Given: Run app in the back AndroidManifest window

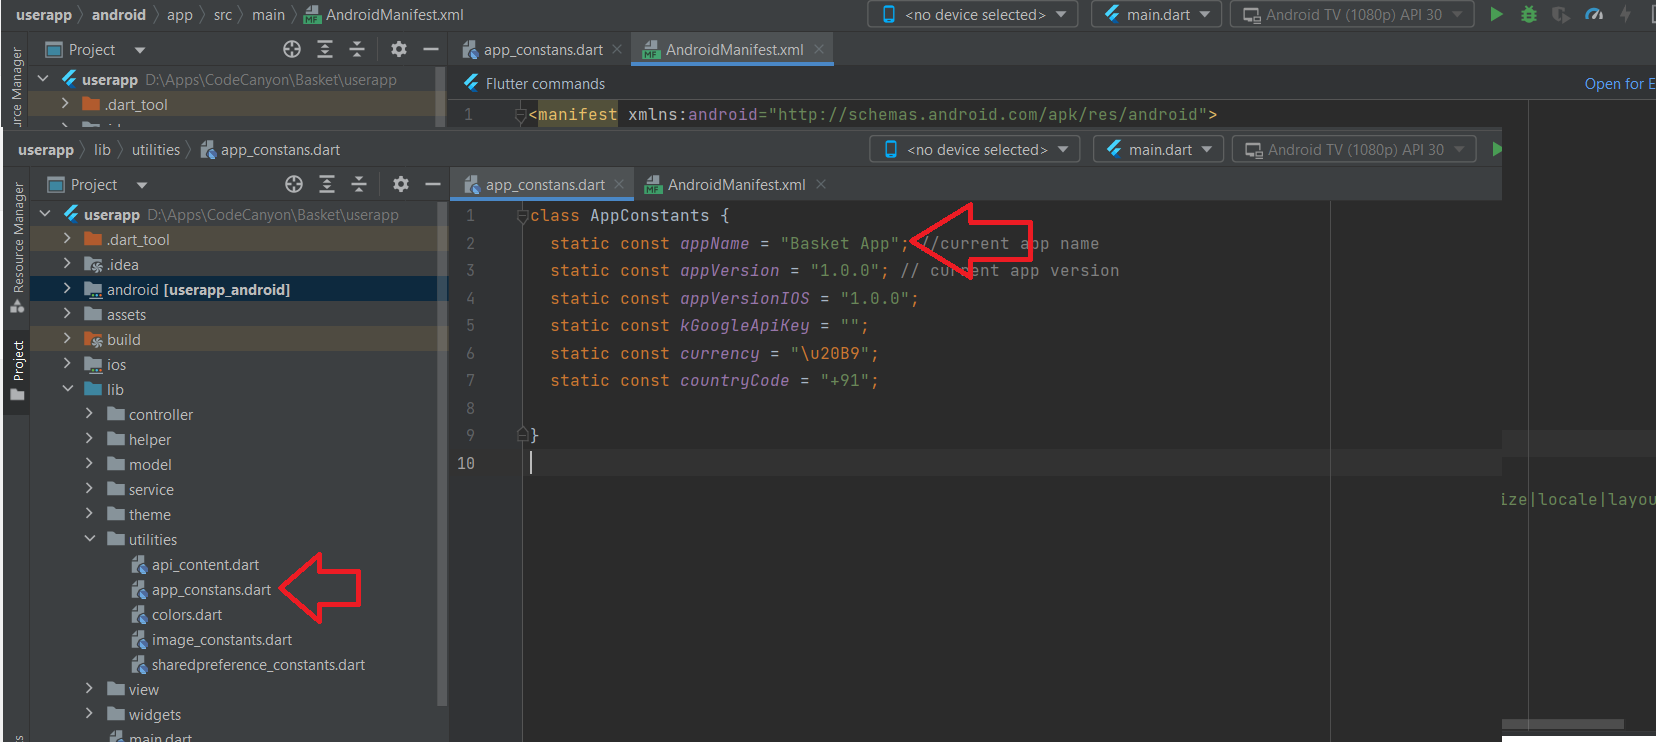Looking at the screenshot, I should 1496,14.
